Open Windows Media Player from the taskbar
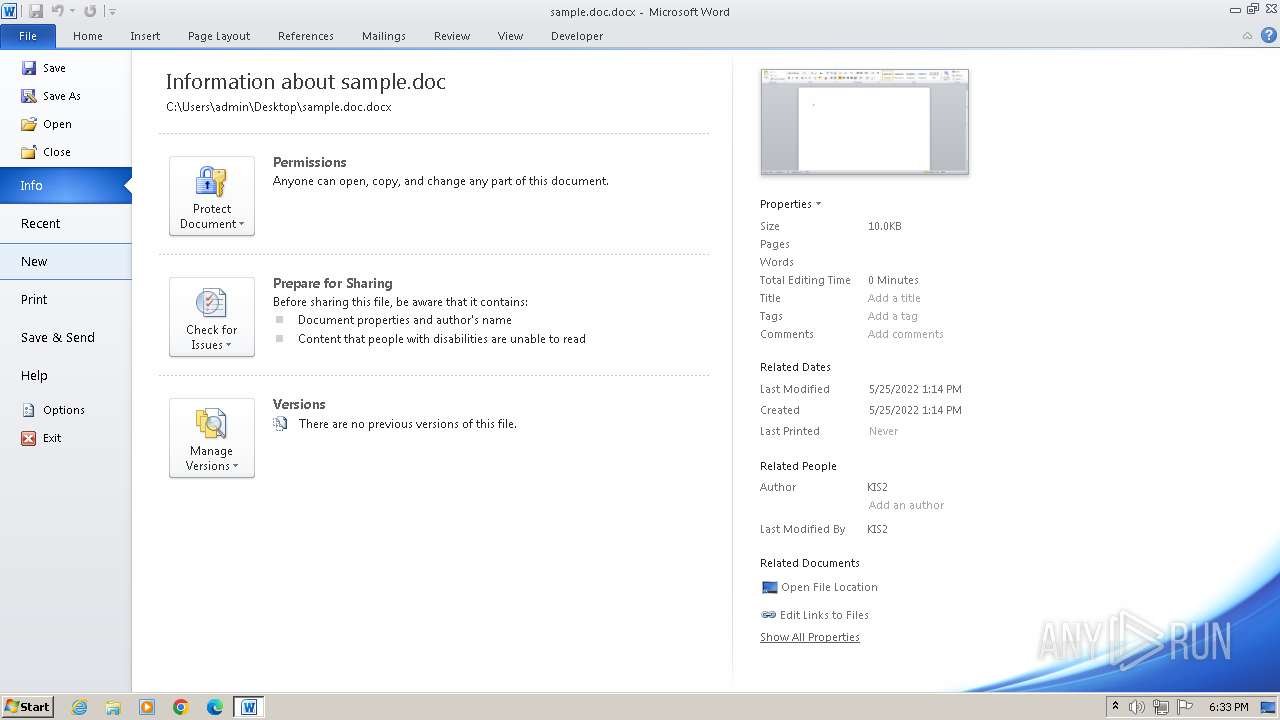The height and width of the screenshot is (720, 1280). [x=147, y=707]
